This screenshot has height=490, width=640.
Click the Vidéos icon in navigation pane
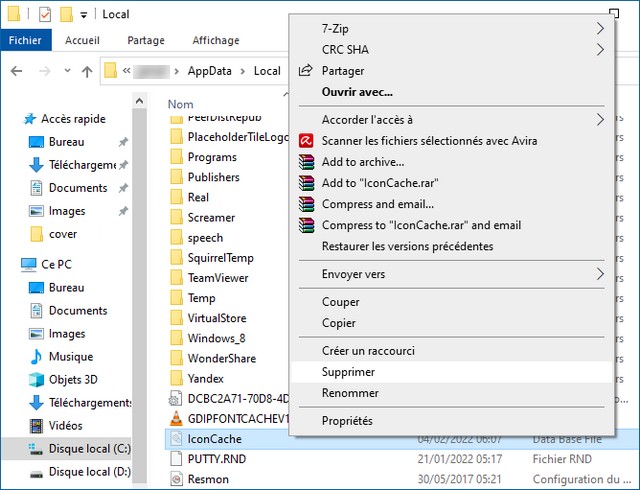[x=35, y=426]
